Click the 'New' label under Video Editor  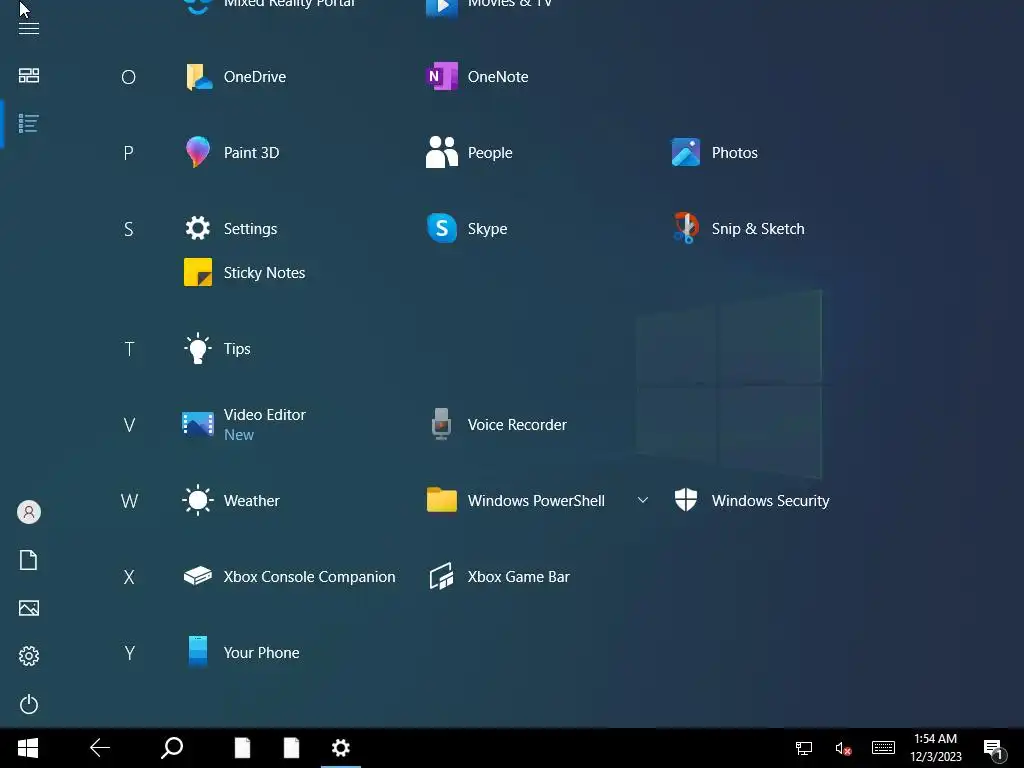(238, 435)
